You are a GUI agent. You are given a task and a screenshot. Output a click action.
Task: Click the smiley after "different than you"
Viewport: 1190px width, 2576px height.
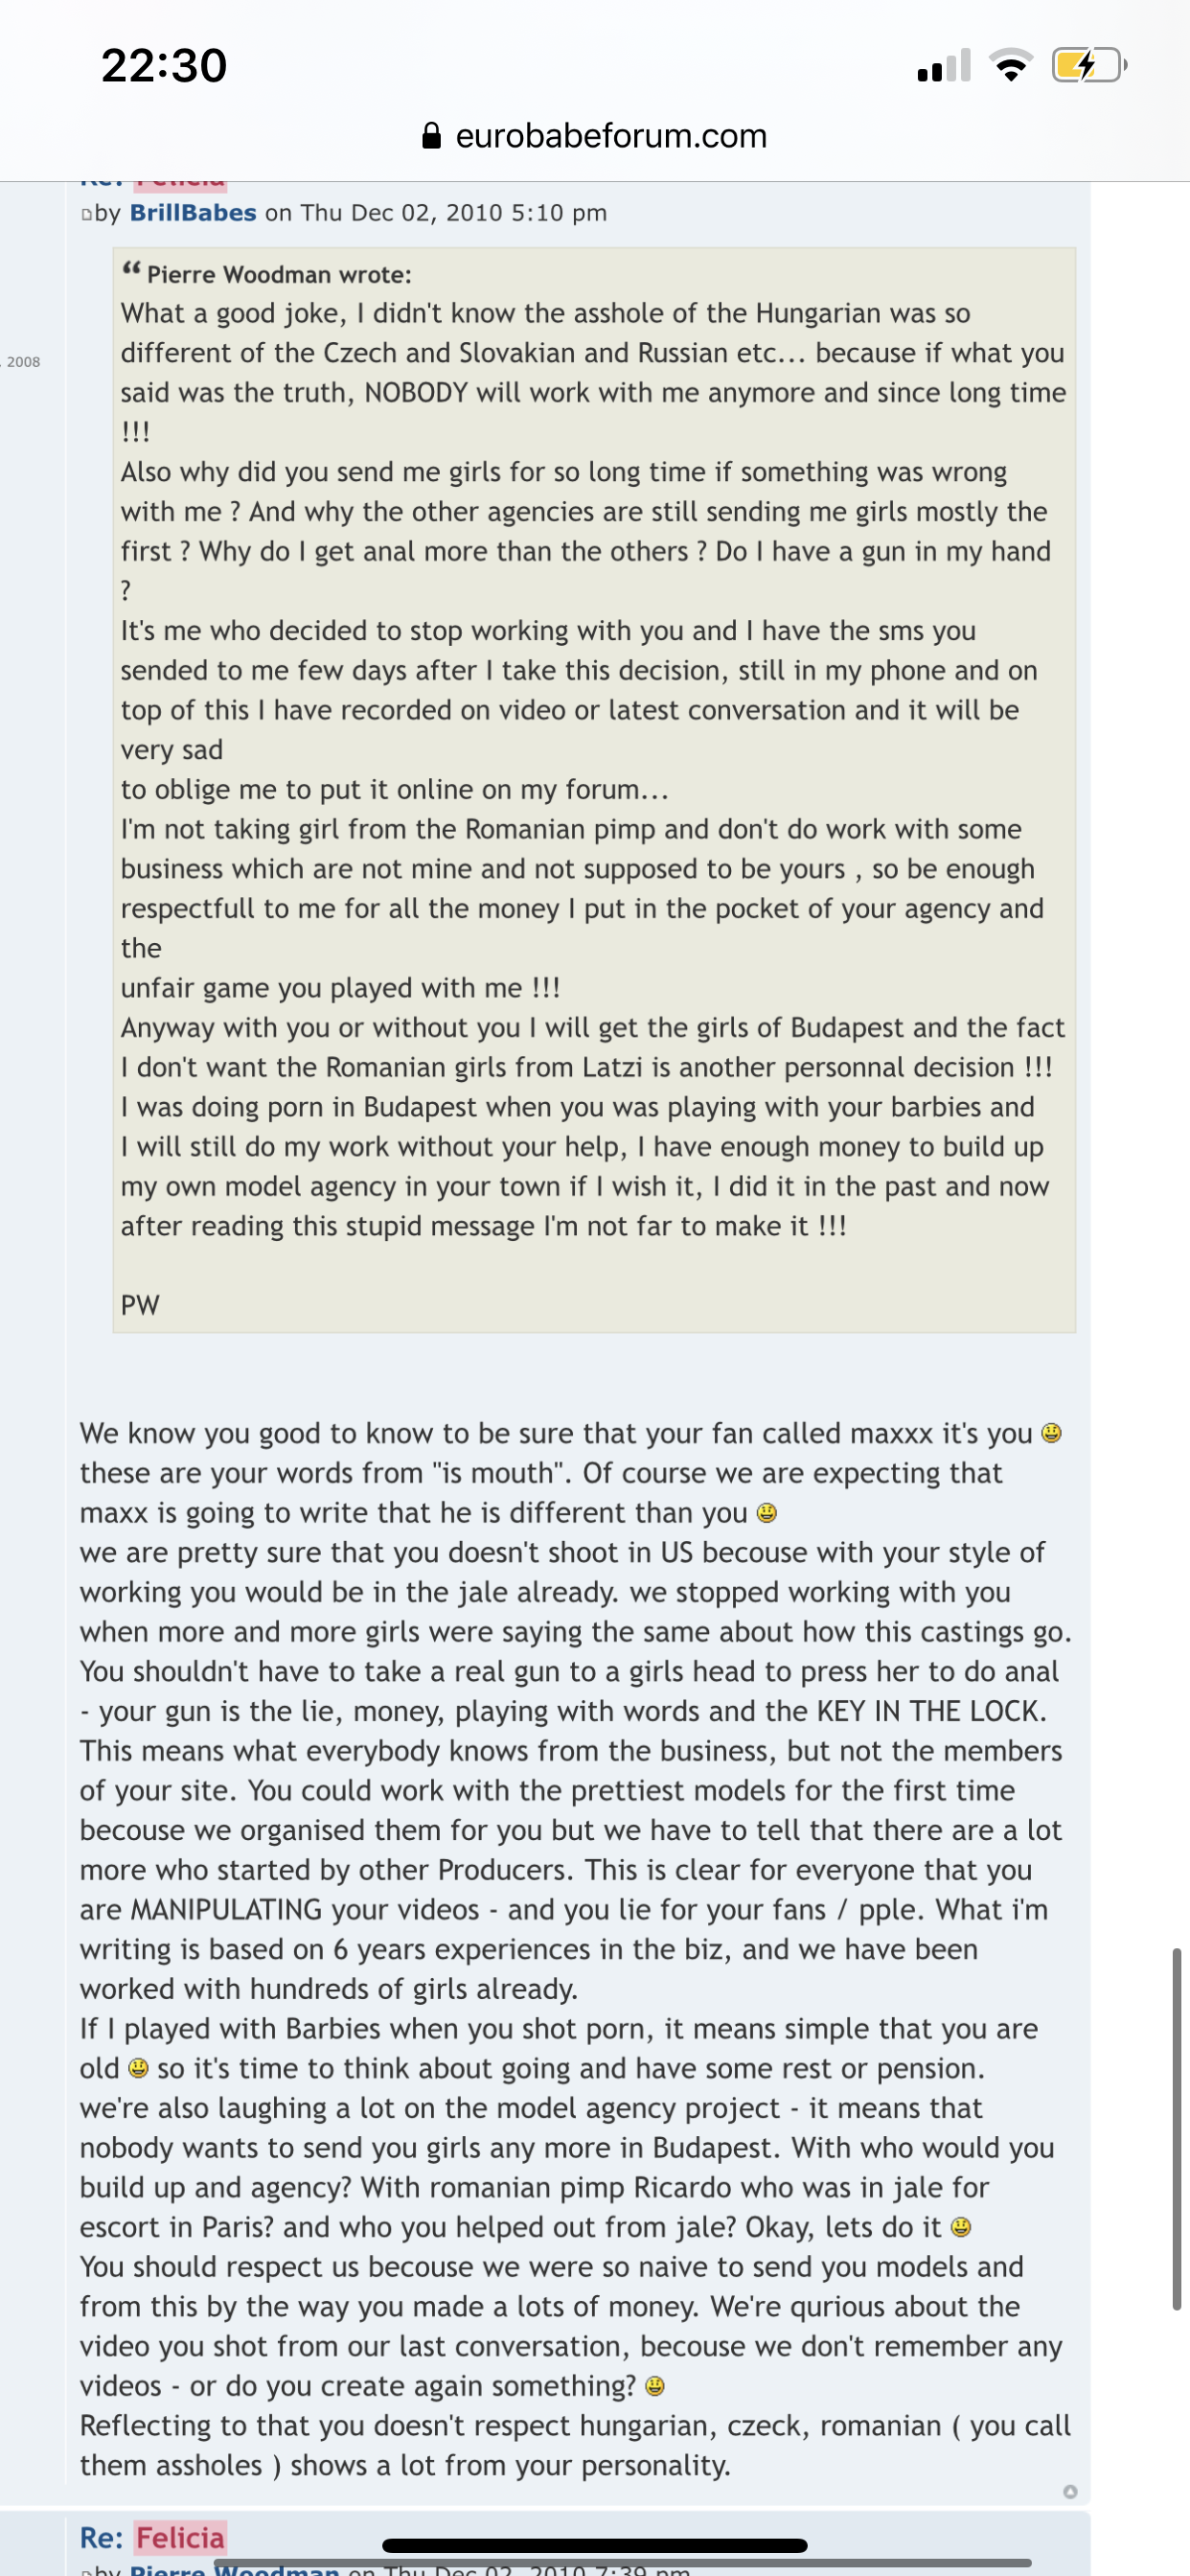pos(767,1513)
